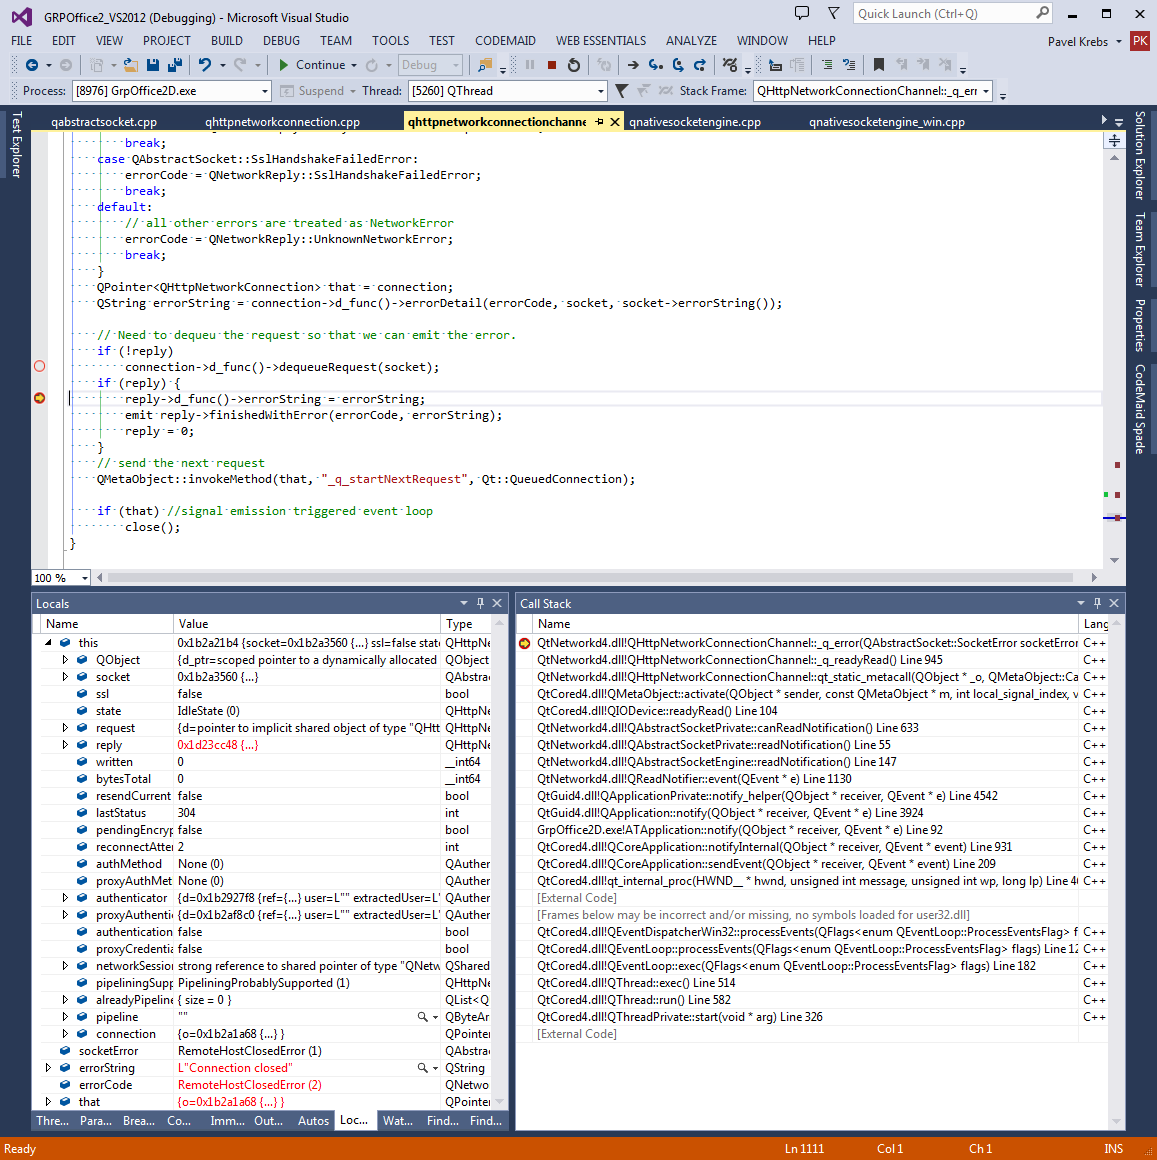Click the Save All icon
This screenshot has width=1157, height=1160.
(174, 65)
